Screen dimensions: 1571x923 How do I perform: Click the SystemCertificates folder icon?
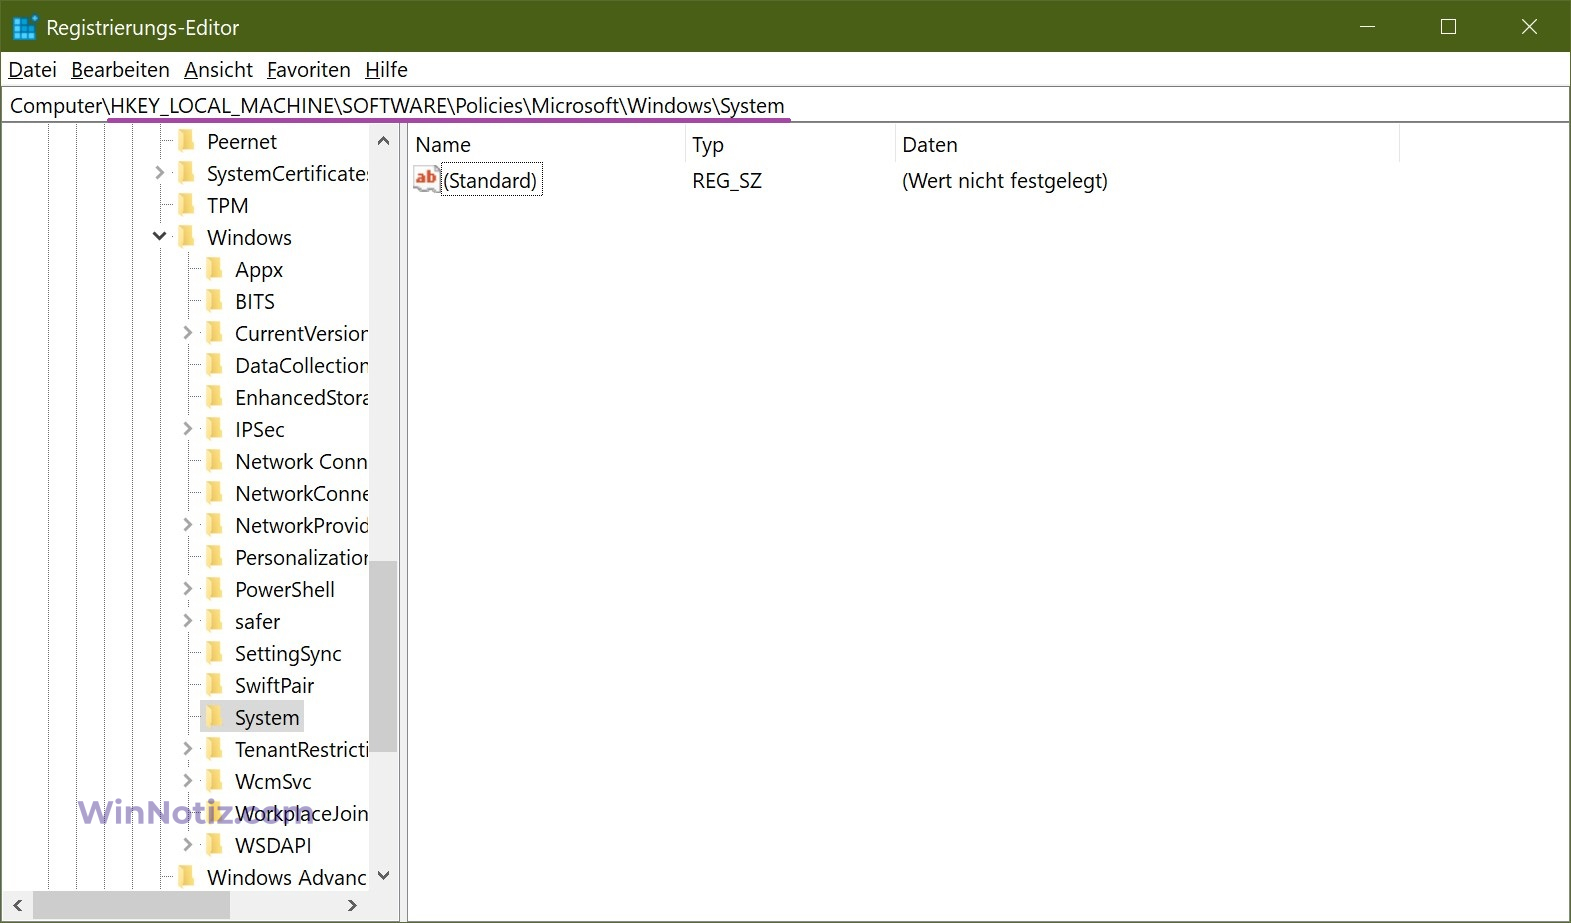pyautogui.click(x=186, y=173)
